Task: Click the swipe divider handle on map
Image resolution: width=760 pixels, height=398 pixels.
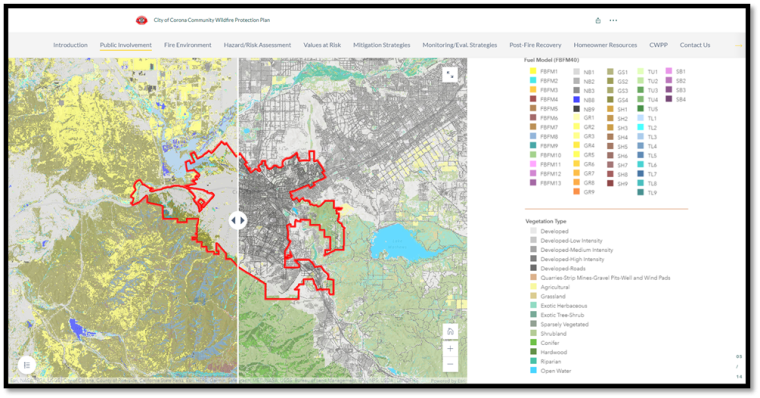Action: coord(238,220)
